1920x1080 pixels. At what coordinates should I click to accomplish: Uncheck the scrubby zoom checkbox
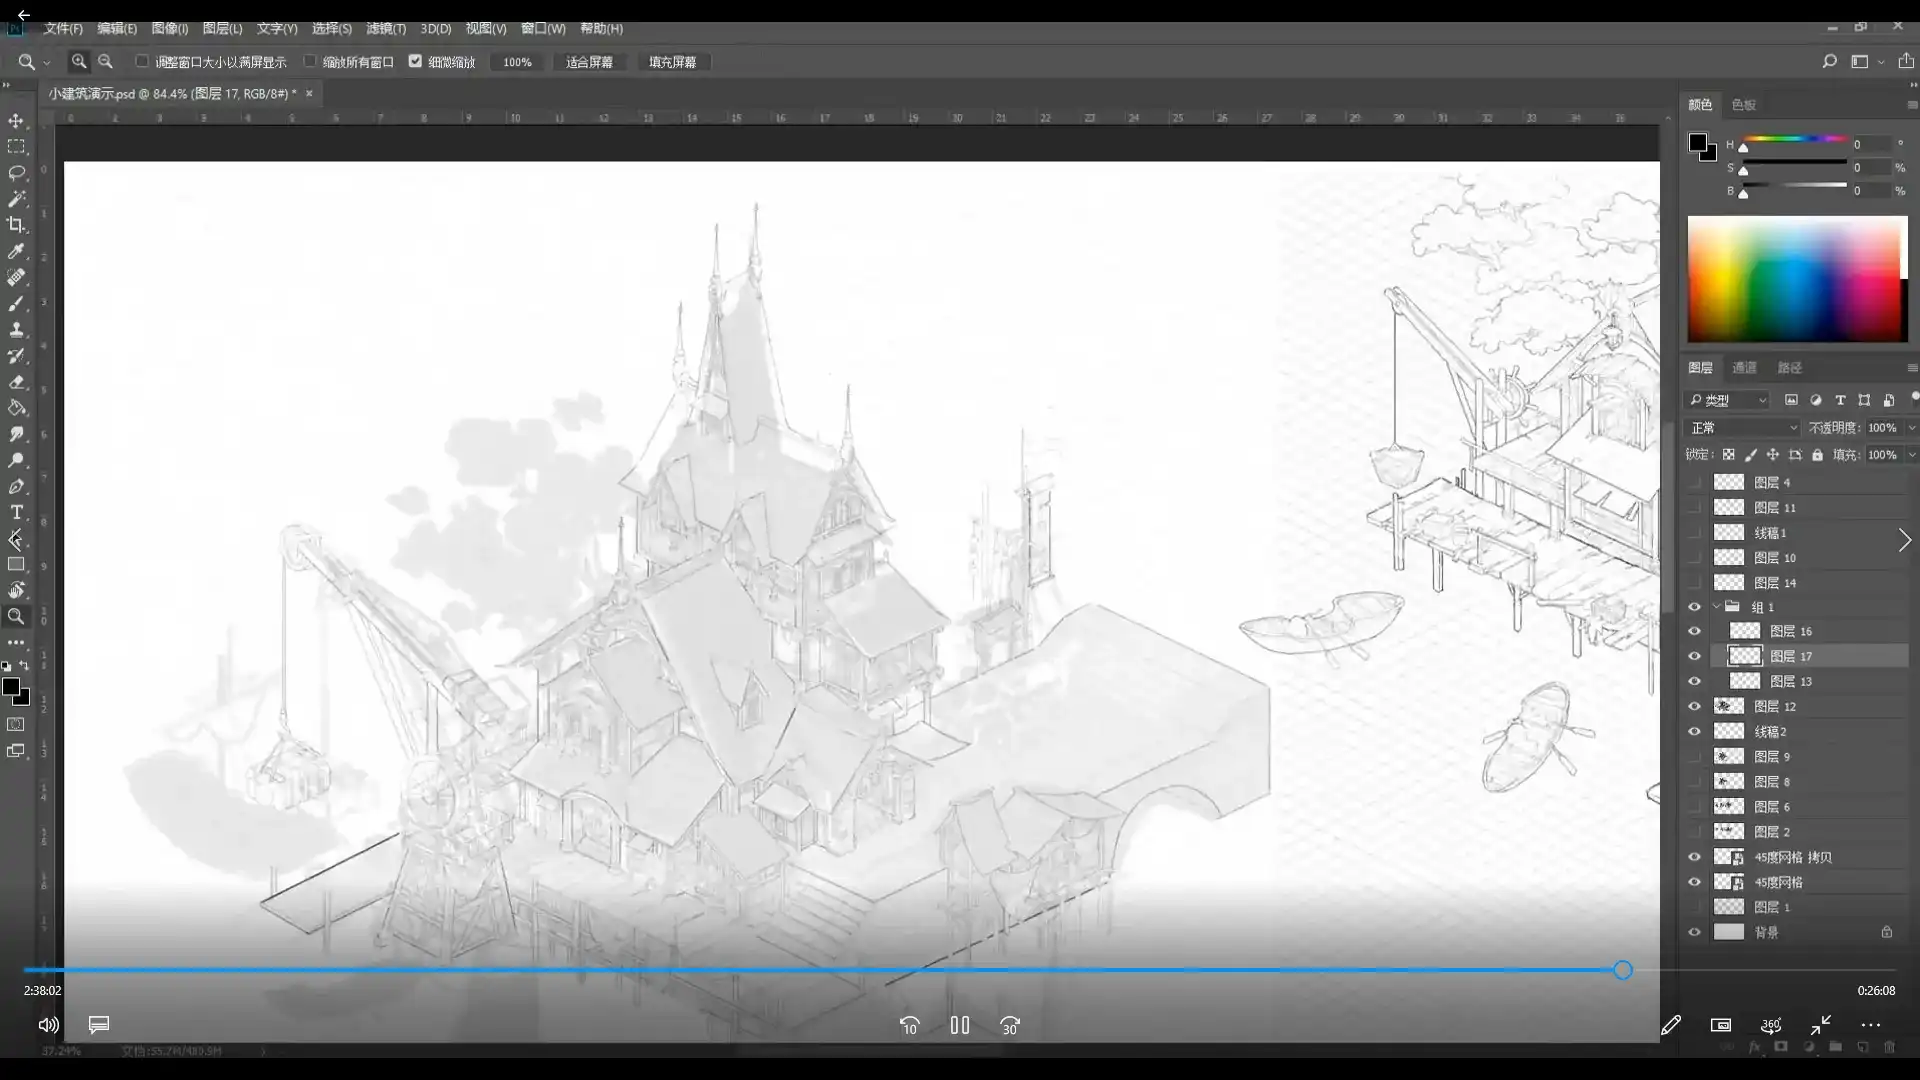coord(415,61)
